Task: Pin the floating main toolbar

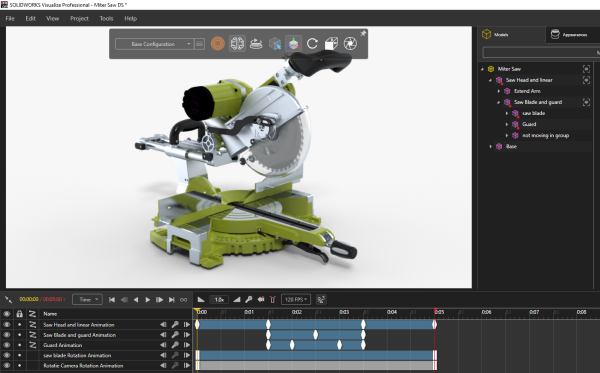Action: (363, 33)
